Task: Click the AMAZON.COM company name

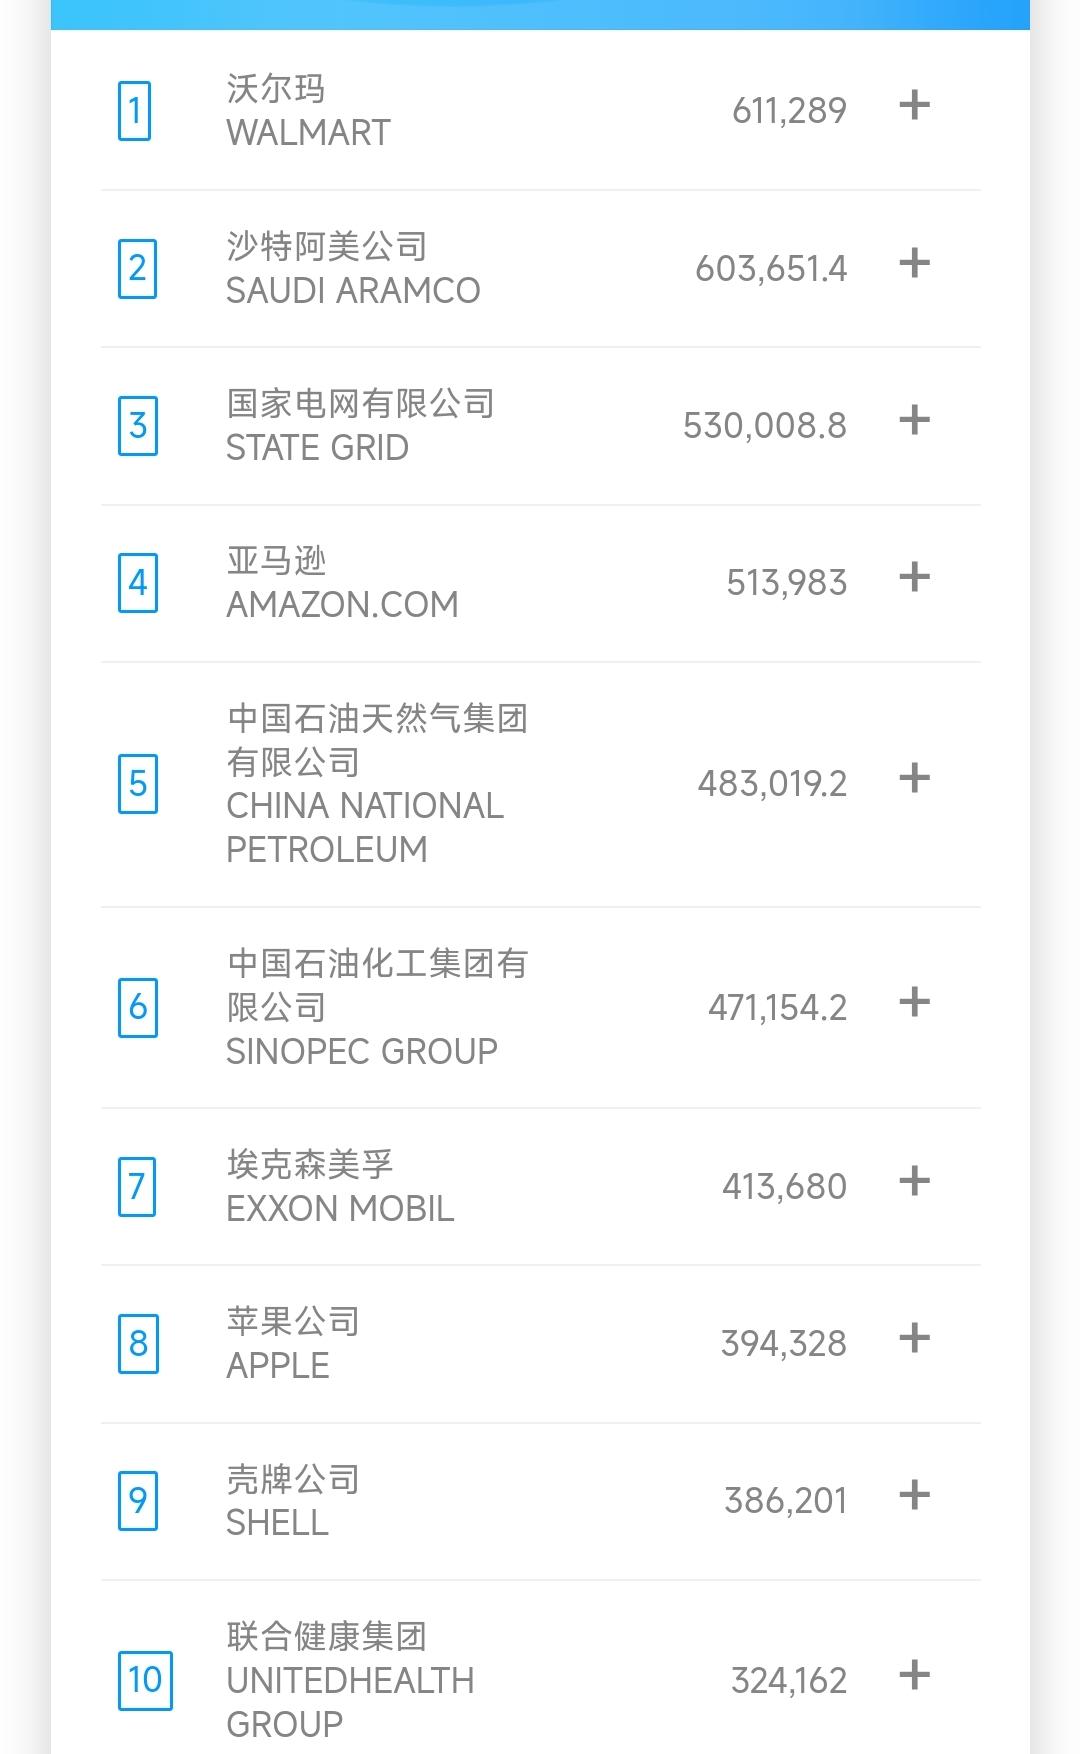Action: point(342,604)
